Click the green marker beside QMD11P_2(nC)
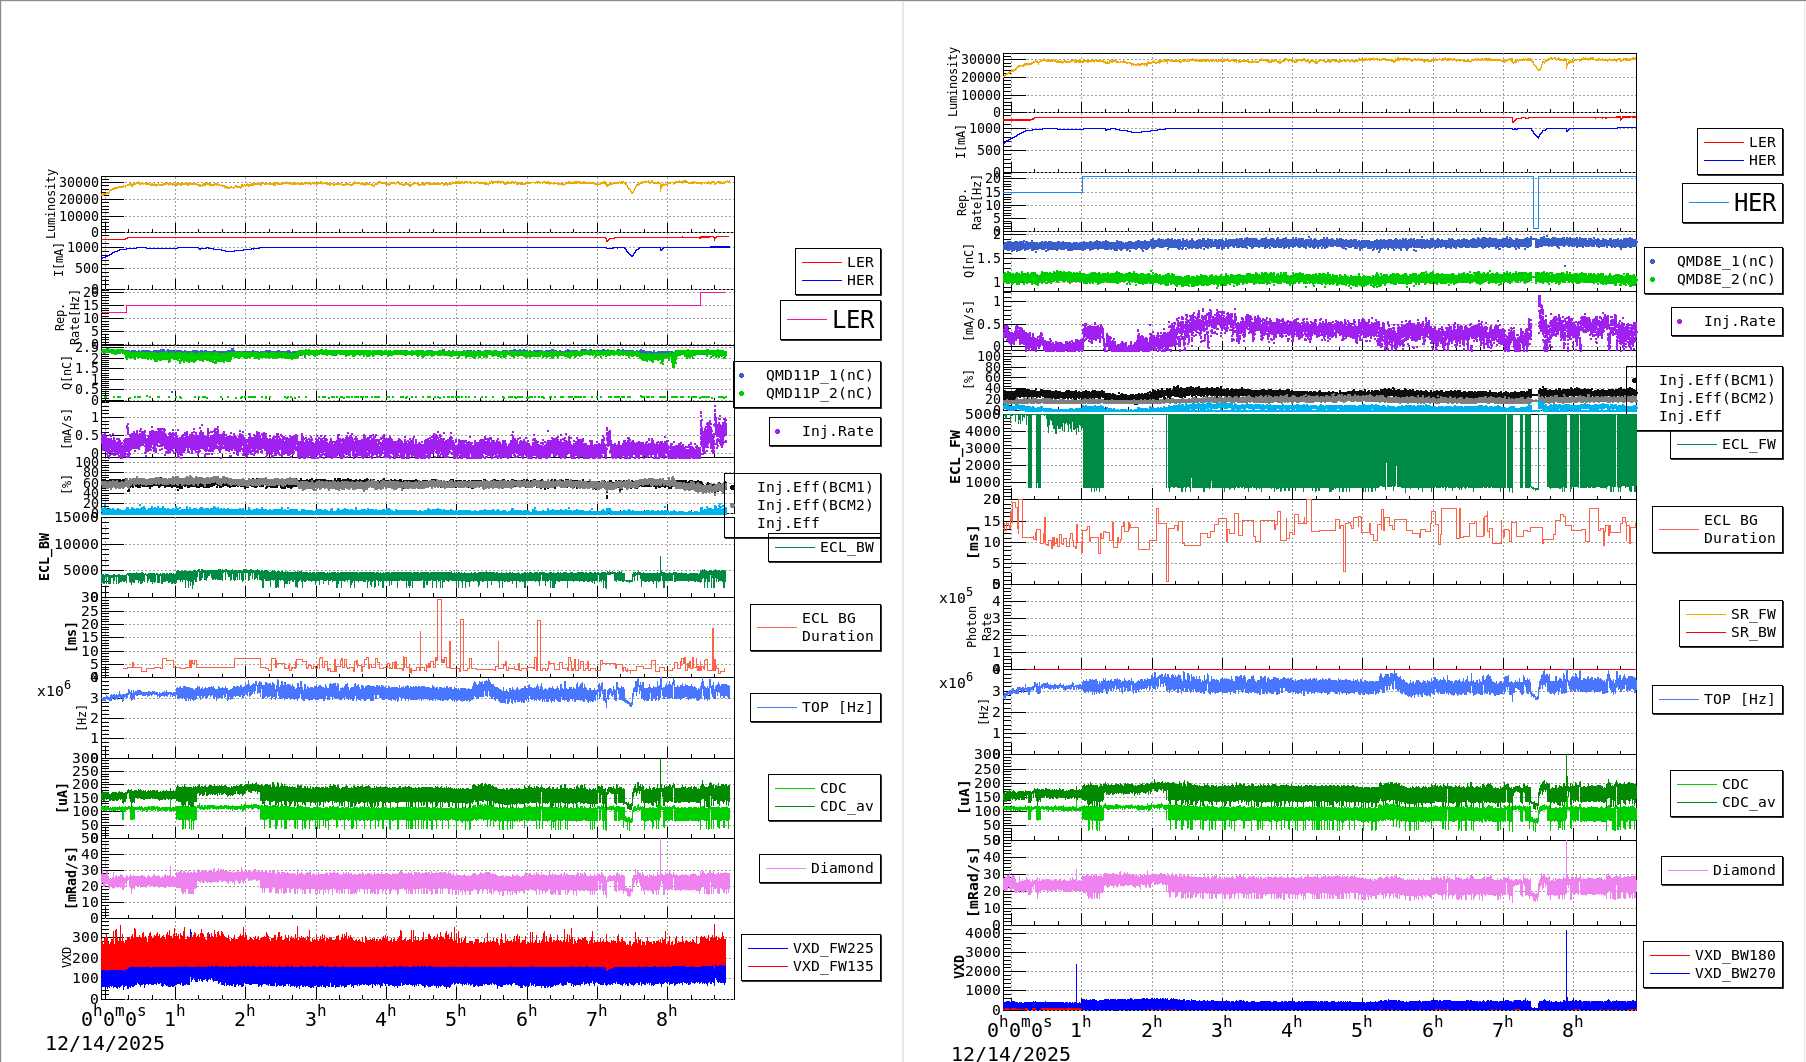The height and width of the screenshot is (1062, 1806). [x=741, y=393]
